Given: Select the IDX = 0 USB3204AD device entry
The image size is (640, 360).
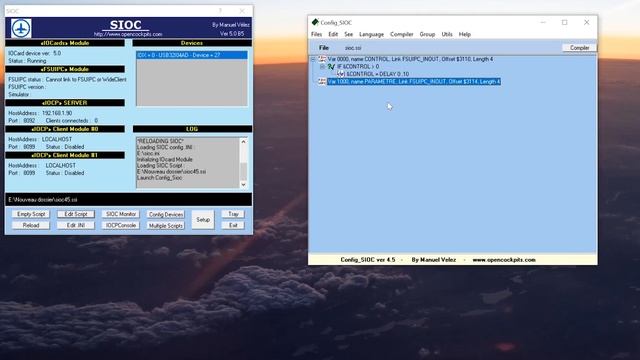Looking at the screenshot, I should [191, 55].
